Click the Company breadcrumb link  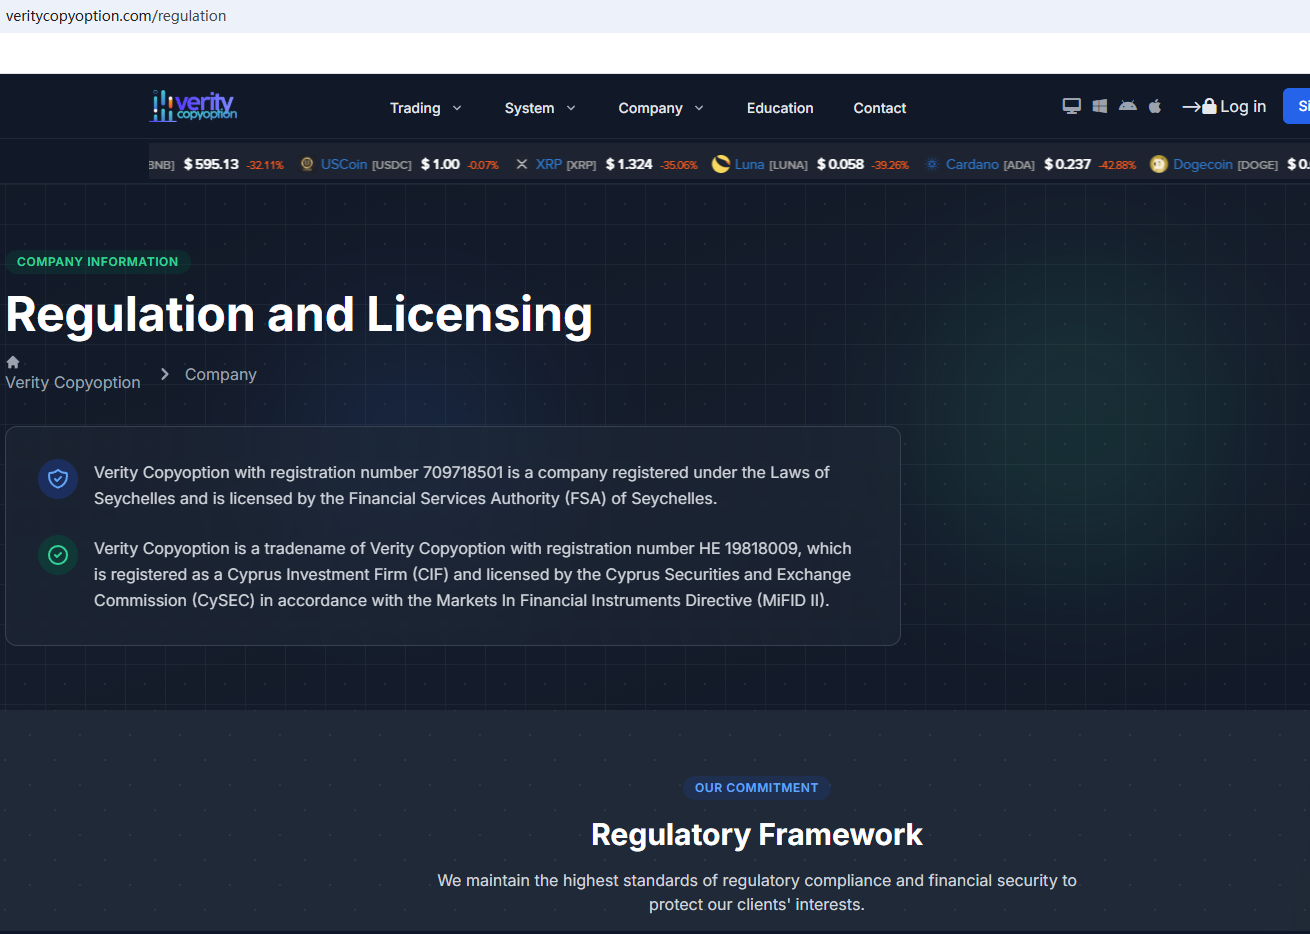220,374
